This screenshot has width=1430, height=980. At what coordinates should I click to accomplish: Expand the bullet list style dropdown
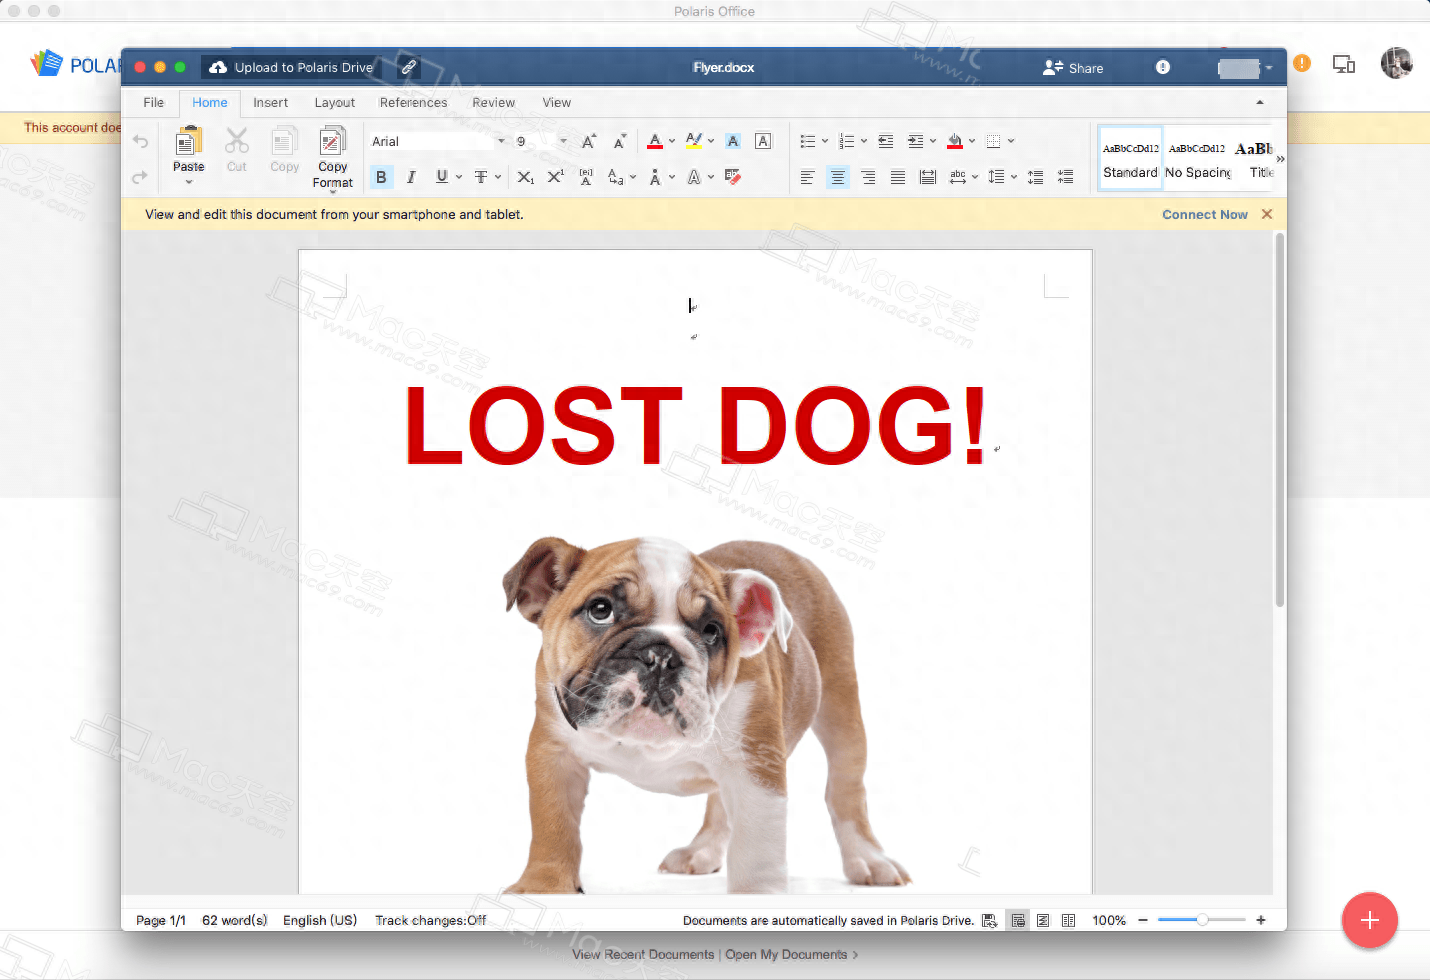click(825, 142)
